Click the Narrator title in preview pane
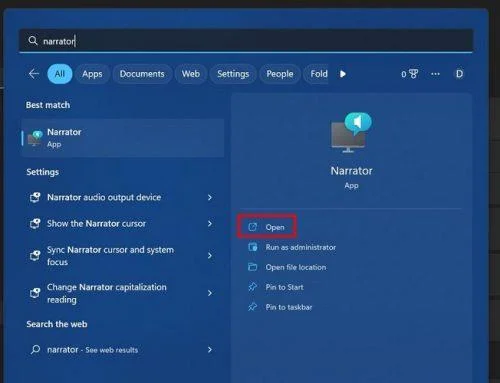The image size is (500, 383). (351, 171)
